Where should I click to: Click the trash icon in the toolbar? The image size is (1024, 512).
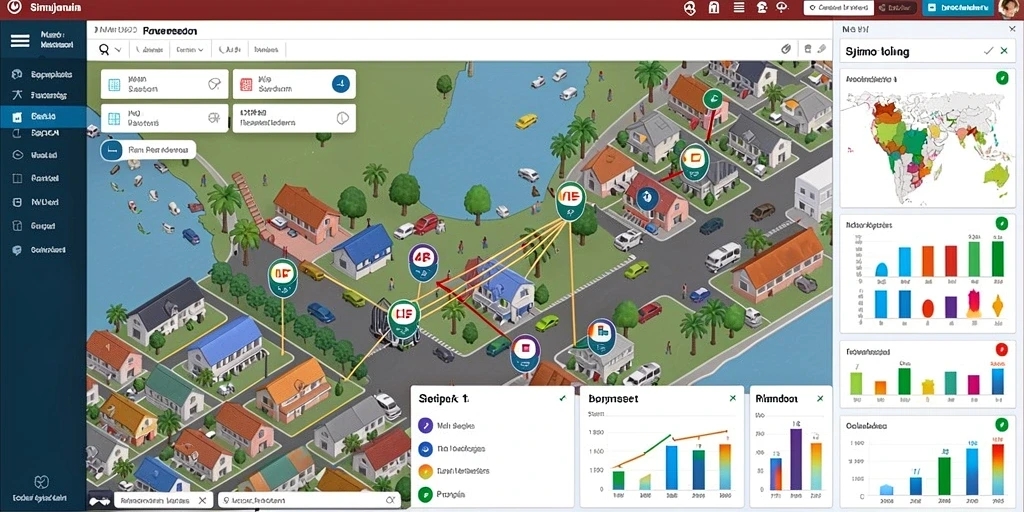808,49
